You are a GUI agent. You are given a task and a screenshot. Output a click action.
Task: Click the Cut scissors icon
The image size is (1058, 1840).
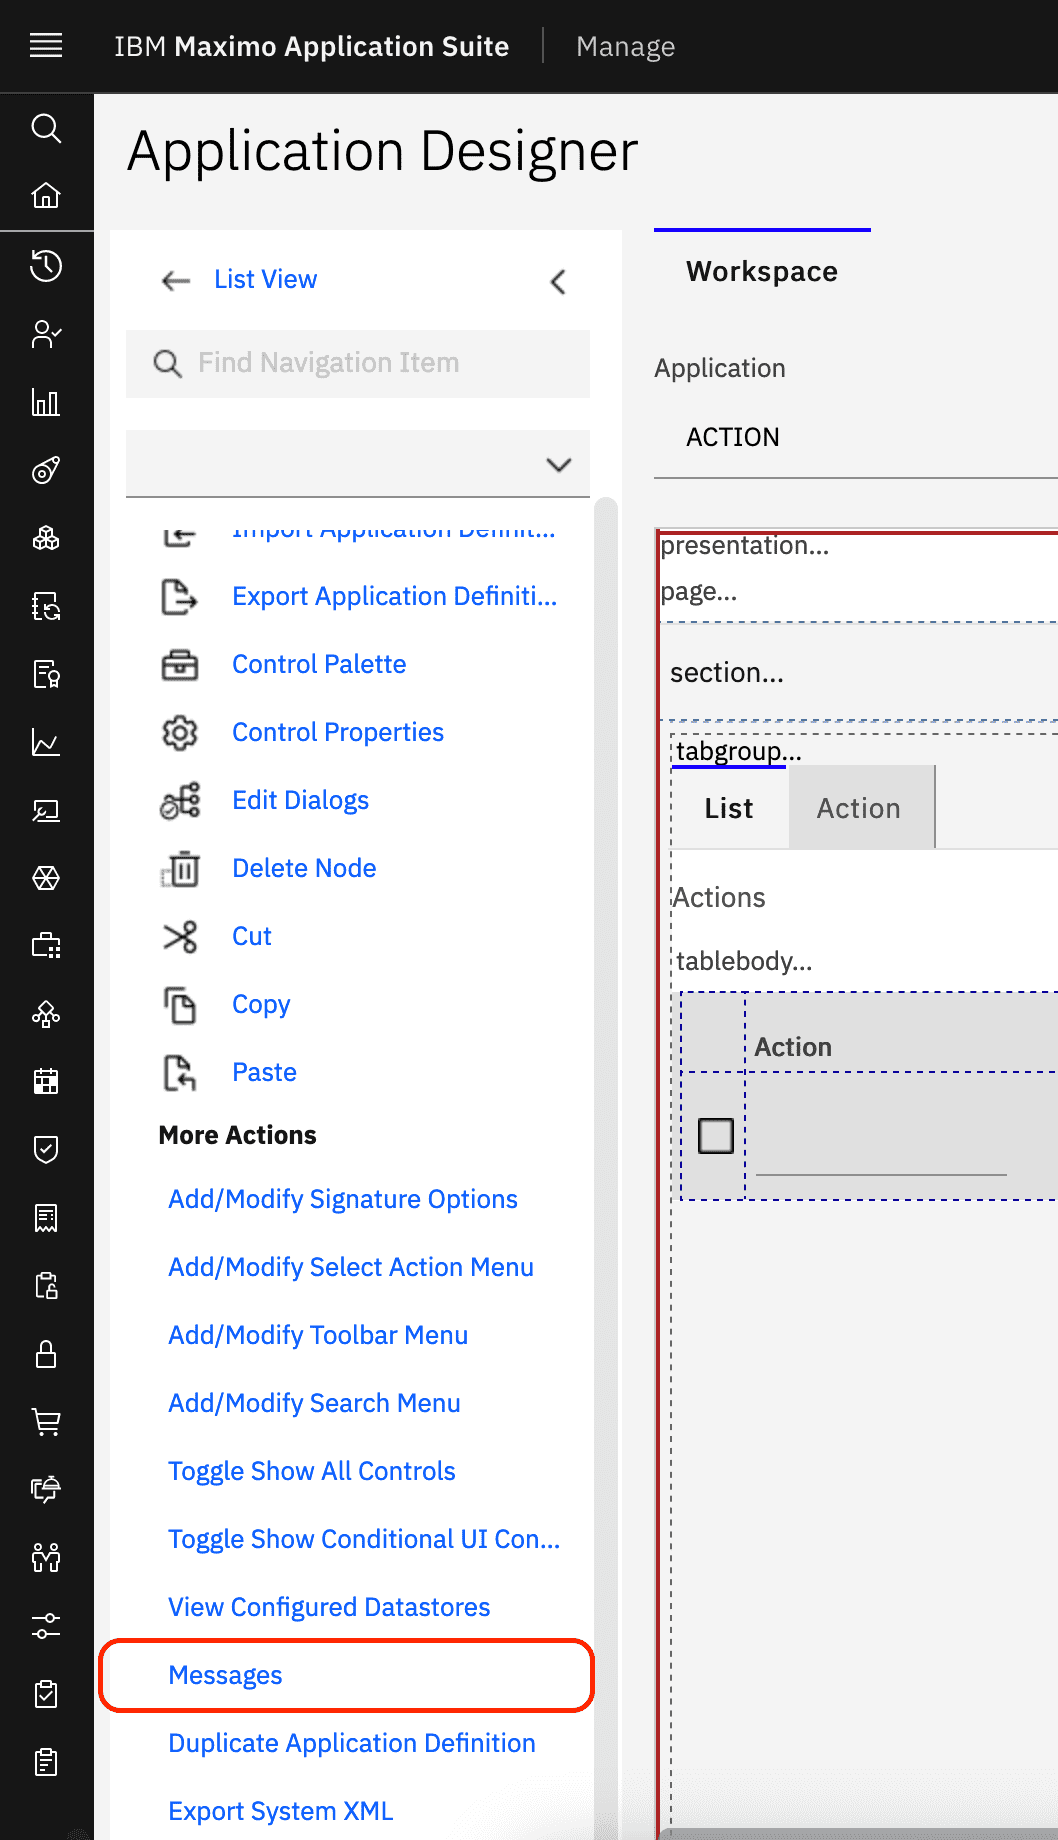pyautogui.click(x=180, y=937)
